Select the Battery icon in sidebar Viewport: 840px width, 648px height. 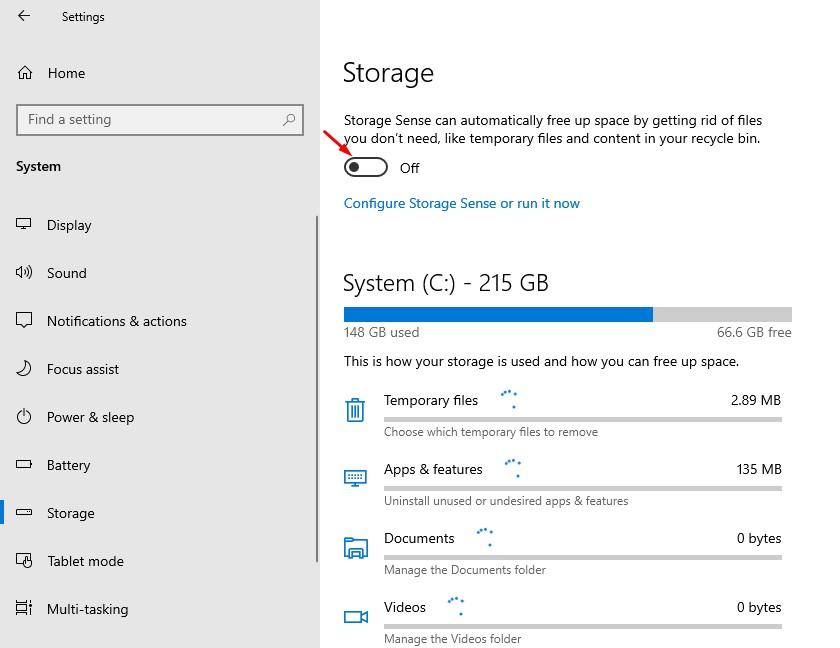[x=23, y=465]
